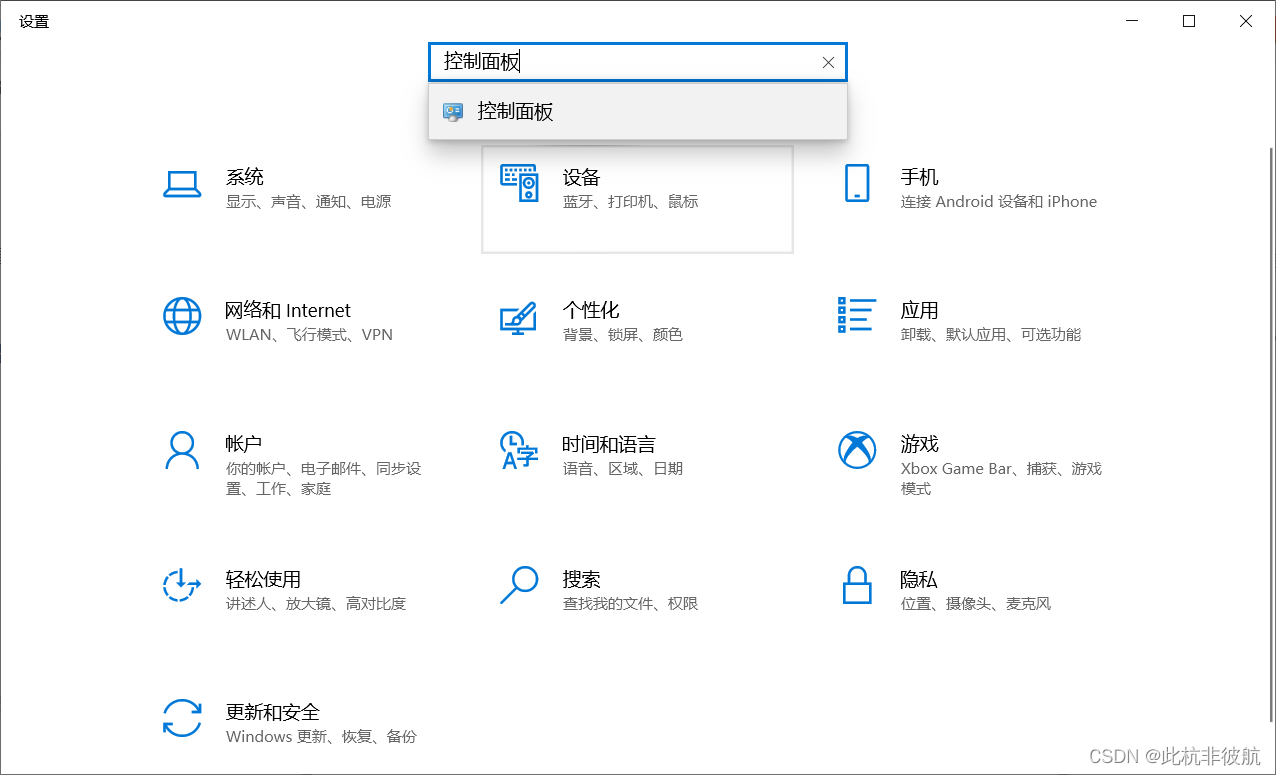
Task: Click the text 背景、锁屏、颜色
Action: click(623, 335)
